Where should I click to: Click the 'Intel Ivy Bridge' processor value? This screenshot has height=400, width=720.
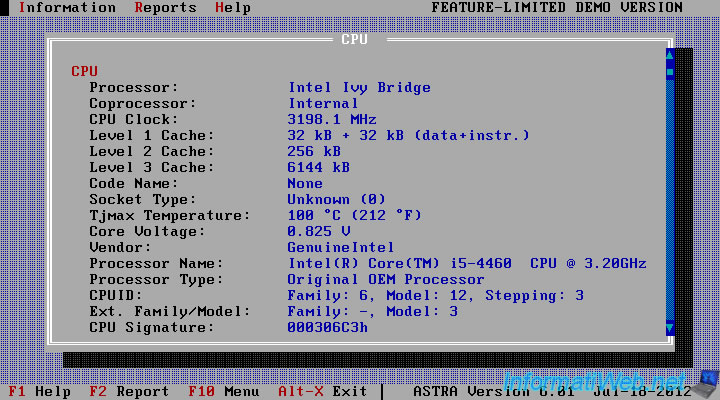point(359,87)
